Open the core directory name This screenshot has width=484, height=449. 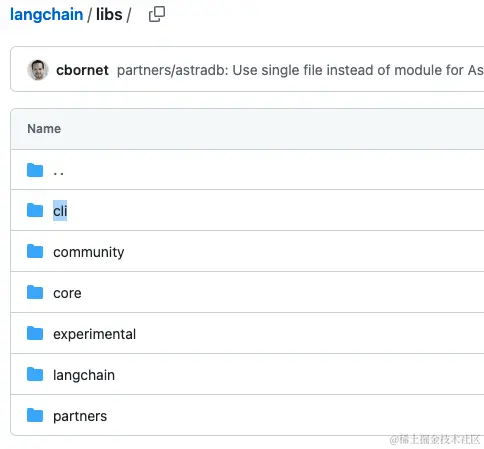(x=67, y=293)
